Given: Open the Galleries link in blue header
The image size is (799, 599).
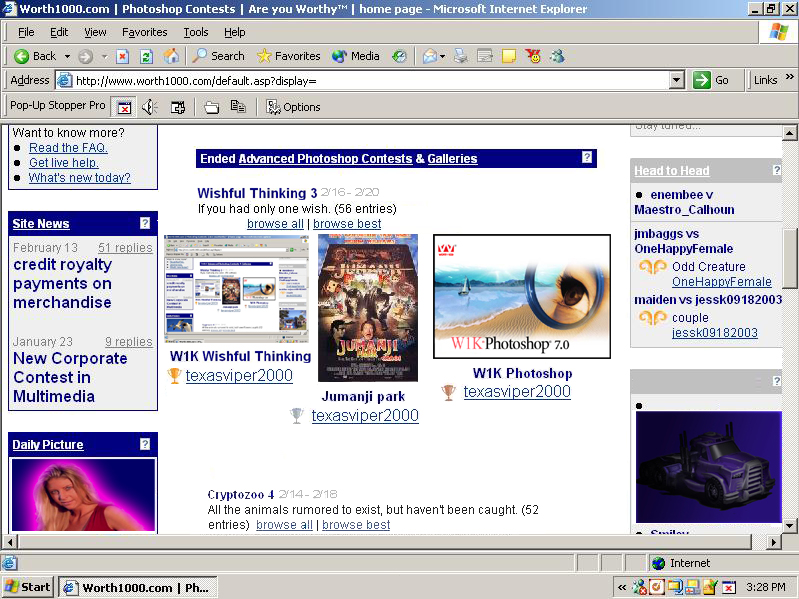Looking at the screenshot, I should (452, 158).
